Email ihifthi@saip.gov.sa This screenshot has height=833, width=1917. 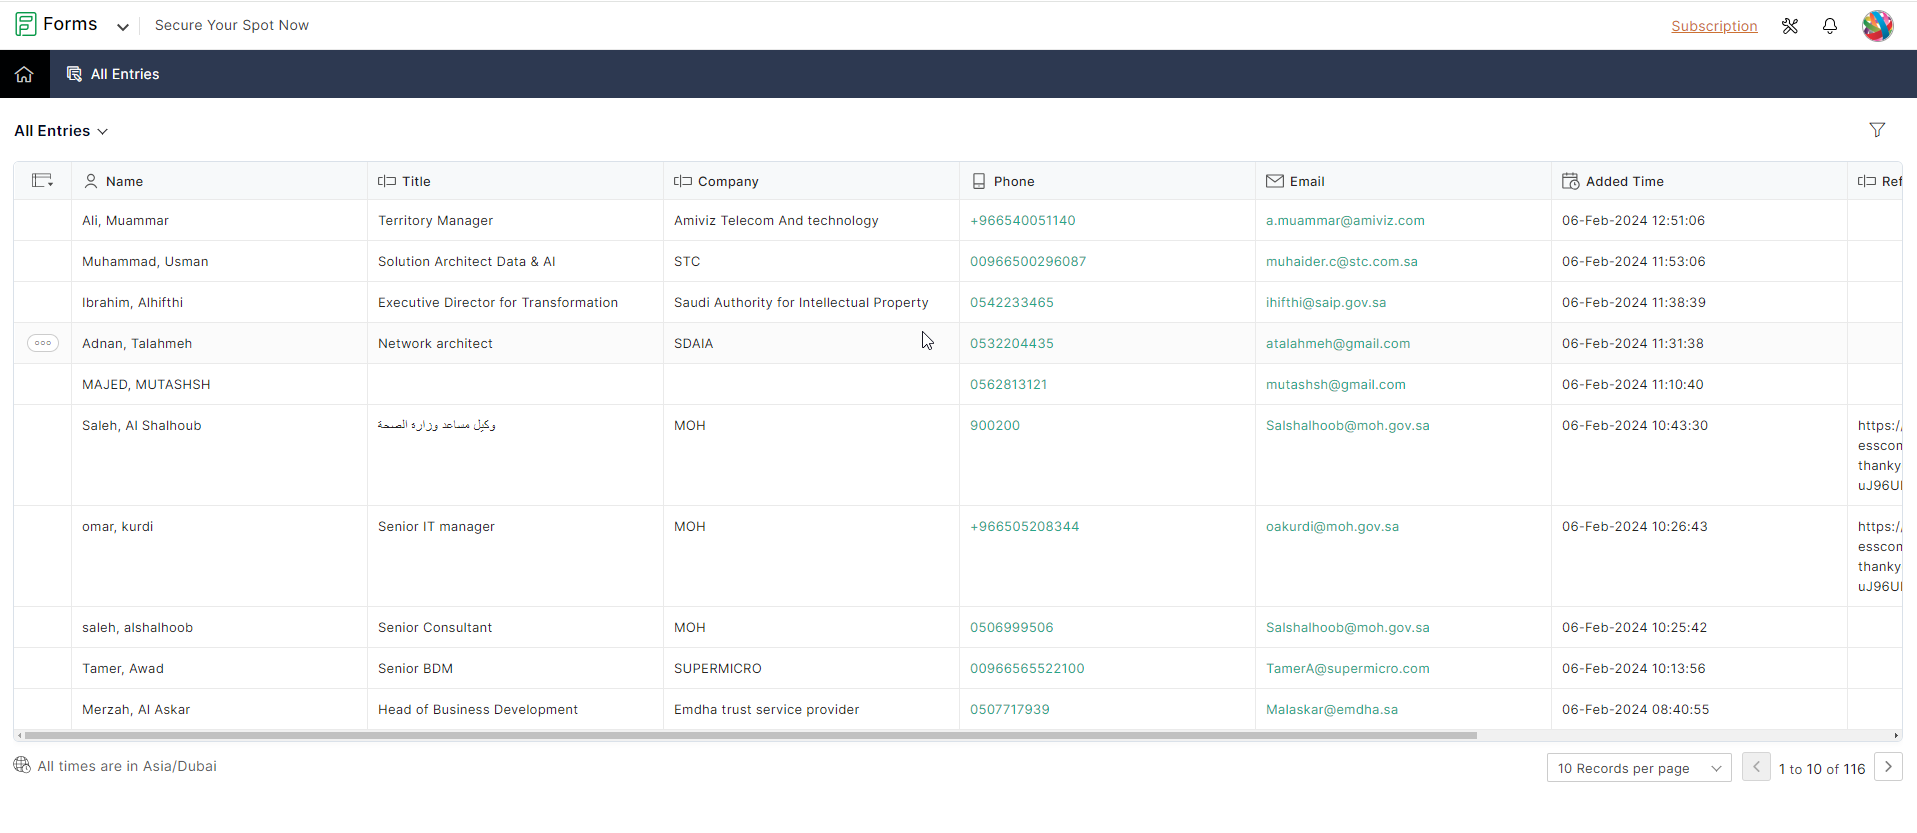1325,302
